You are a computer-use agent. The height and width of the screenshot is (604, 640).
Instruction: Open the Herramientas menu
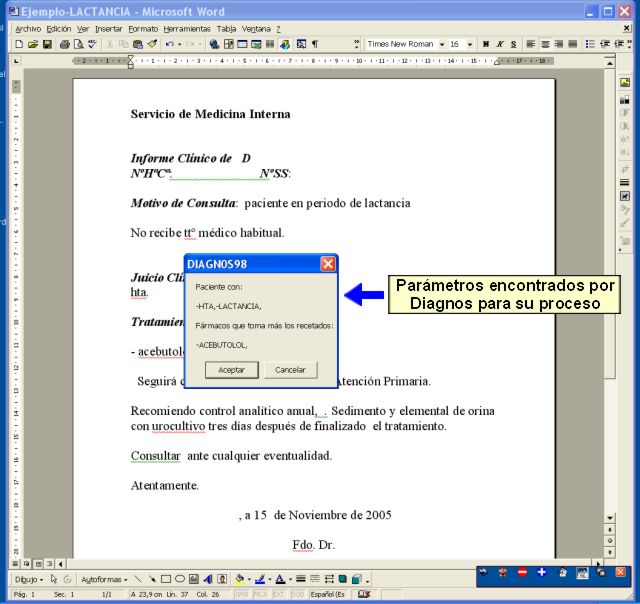click(187, 29)
